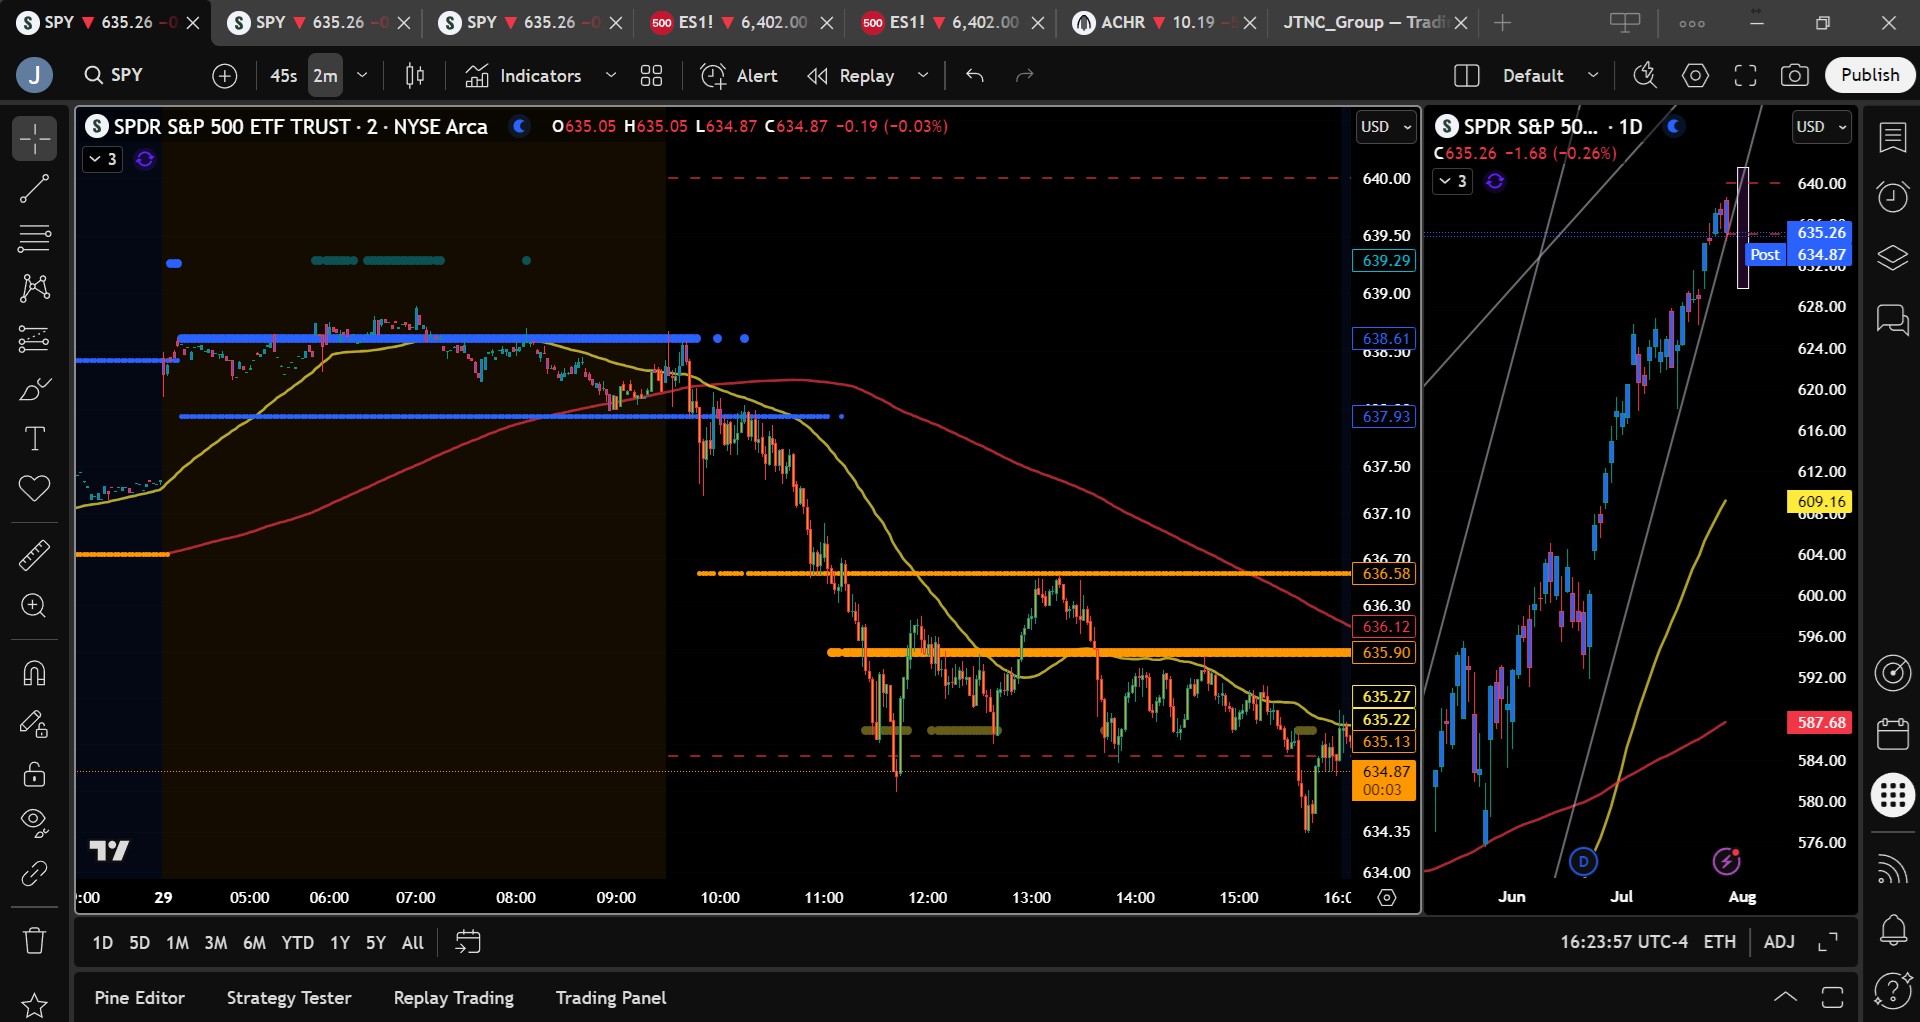
Task: Collapse the indicator legend on main chart
Action: [x=103, y=159]
